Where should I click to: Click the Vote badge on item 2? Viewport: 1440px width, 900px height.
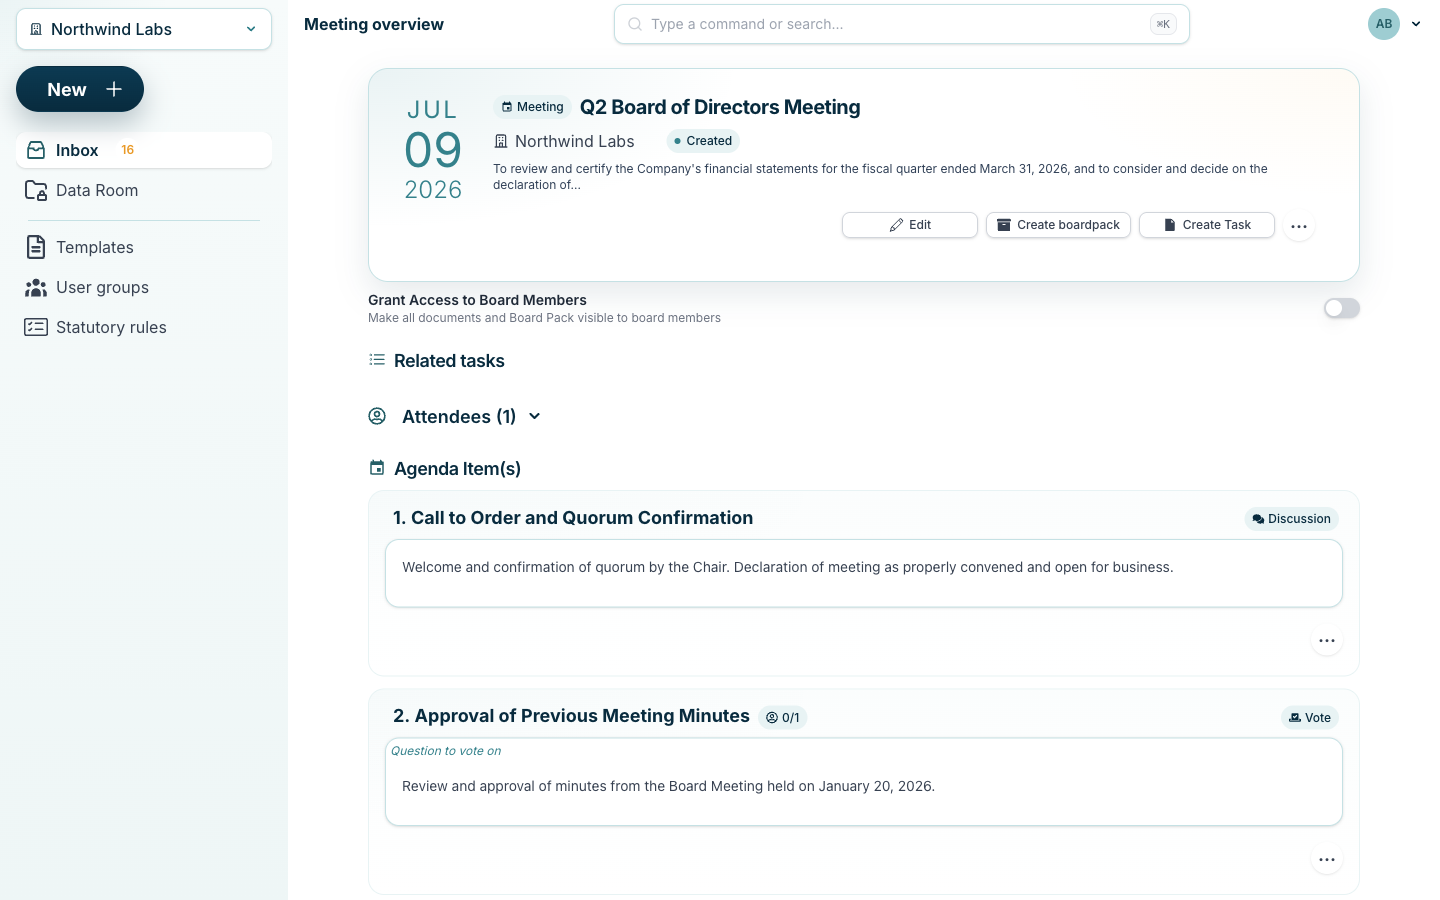tap(1310, 717)
